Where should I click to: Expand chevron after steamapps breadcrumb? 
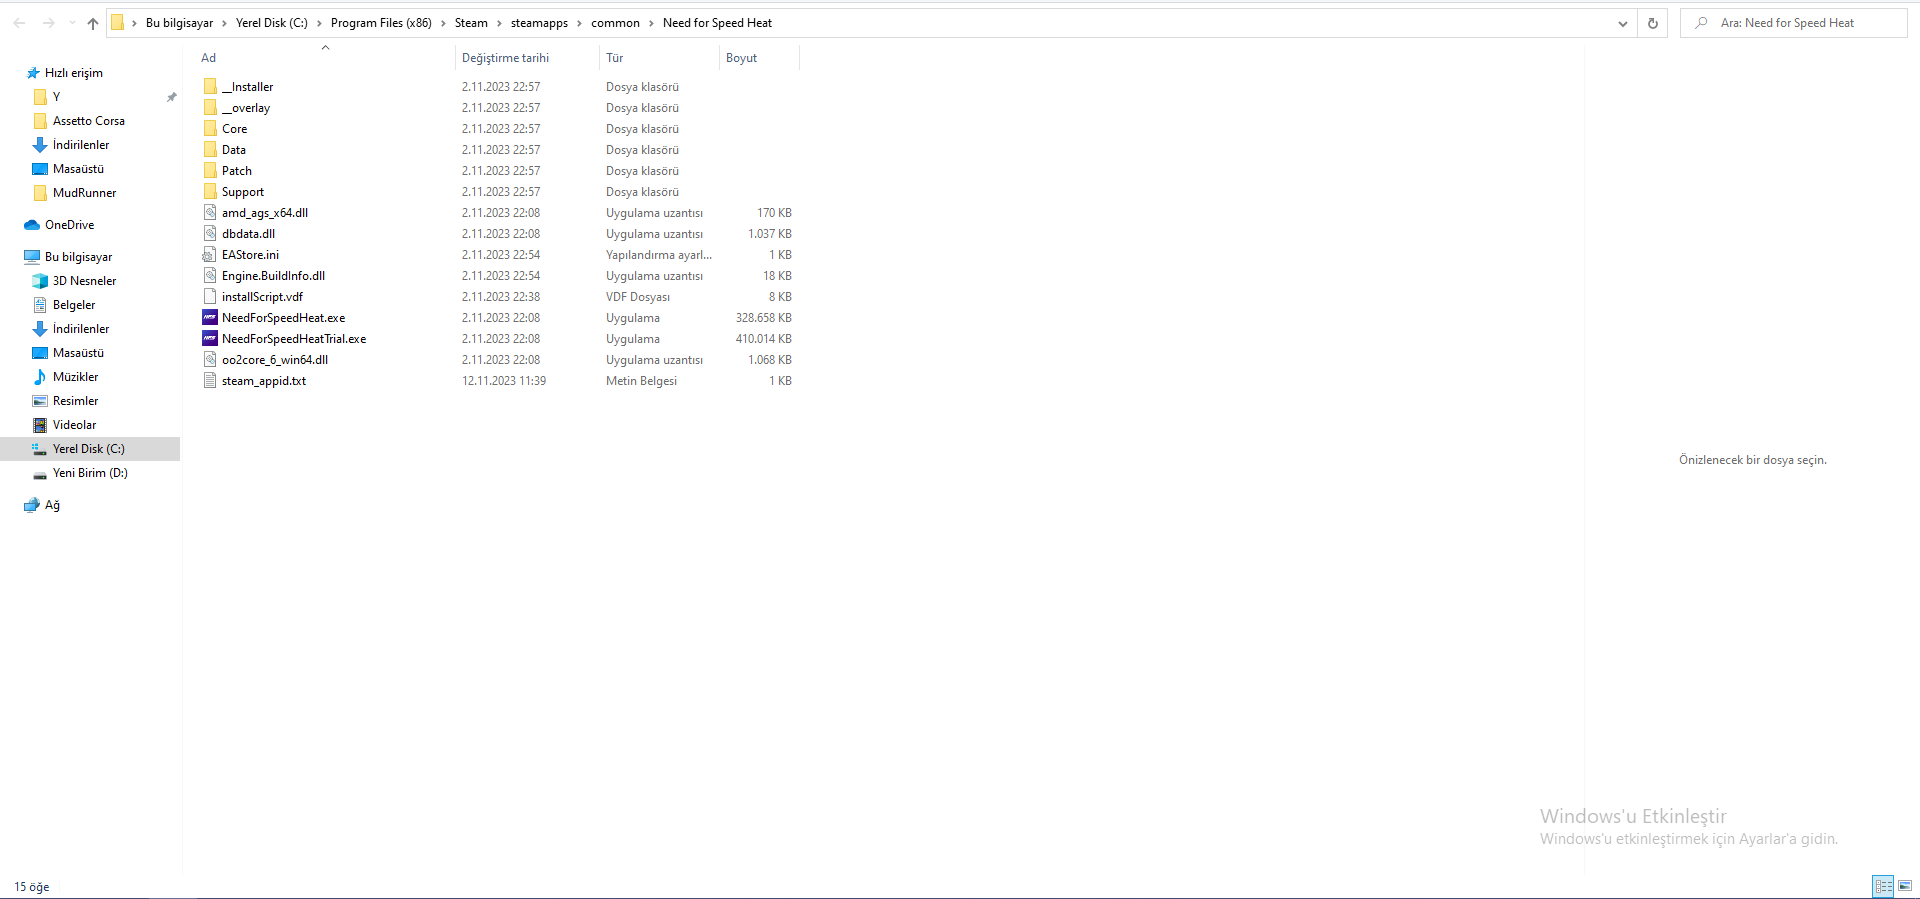coord(579,23)
